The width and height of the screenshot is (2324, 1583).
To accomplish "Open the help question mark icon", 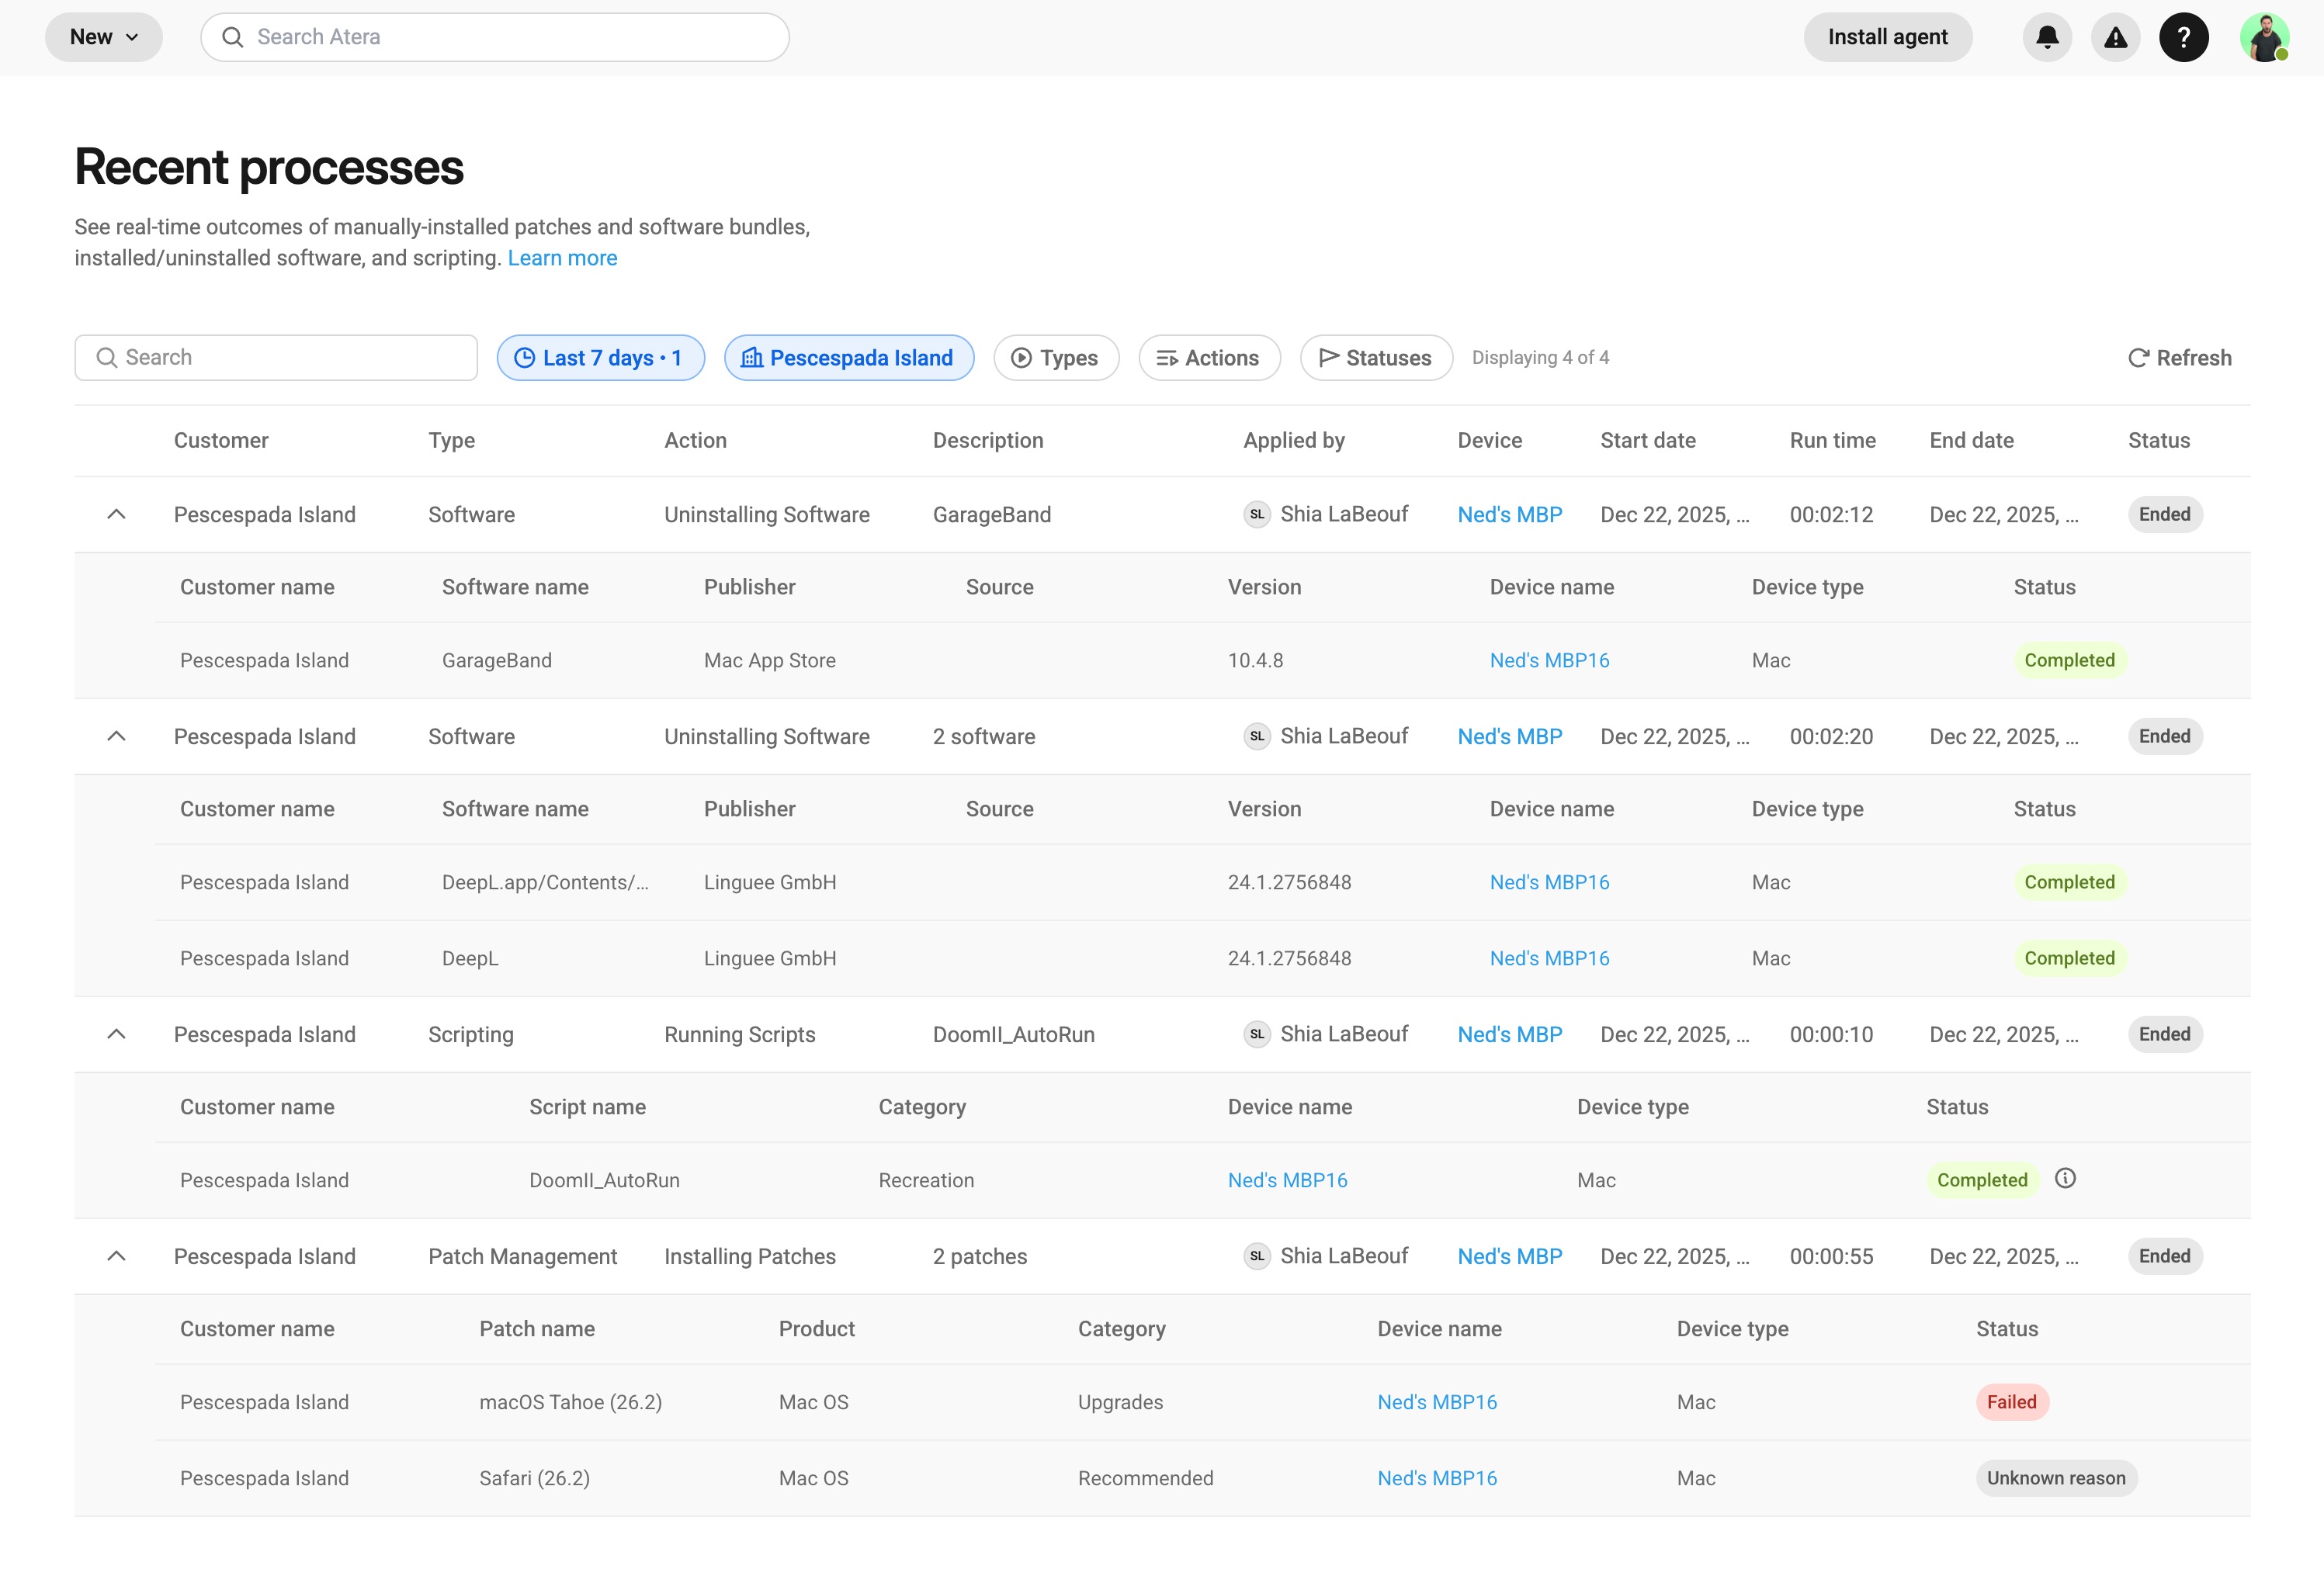I will tap(2184, 37).
